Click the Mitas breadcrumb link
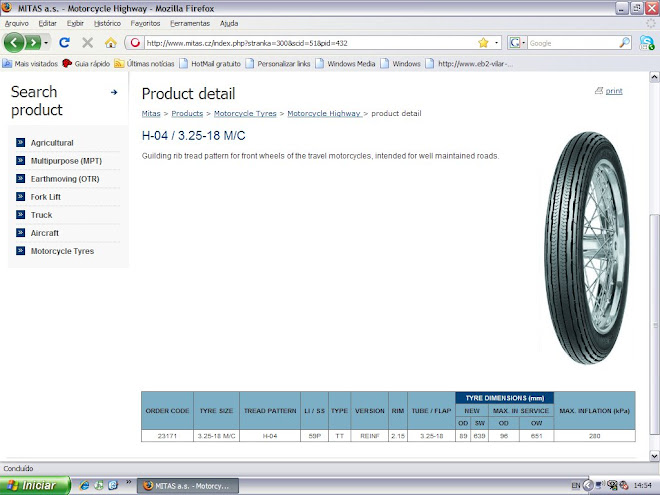The height and width of the screenshot is (495, 660). [x=151, y=114]
